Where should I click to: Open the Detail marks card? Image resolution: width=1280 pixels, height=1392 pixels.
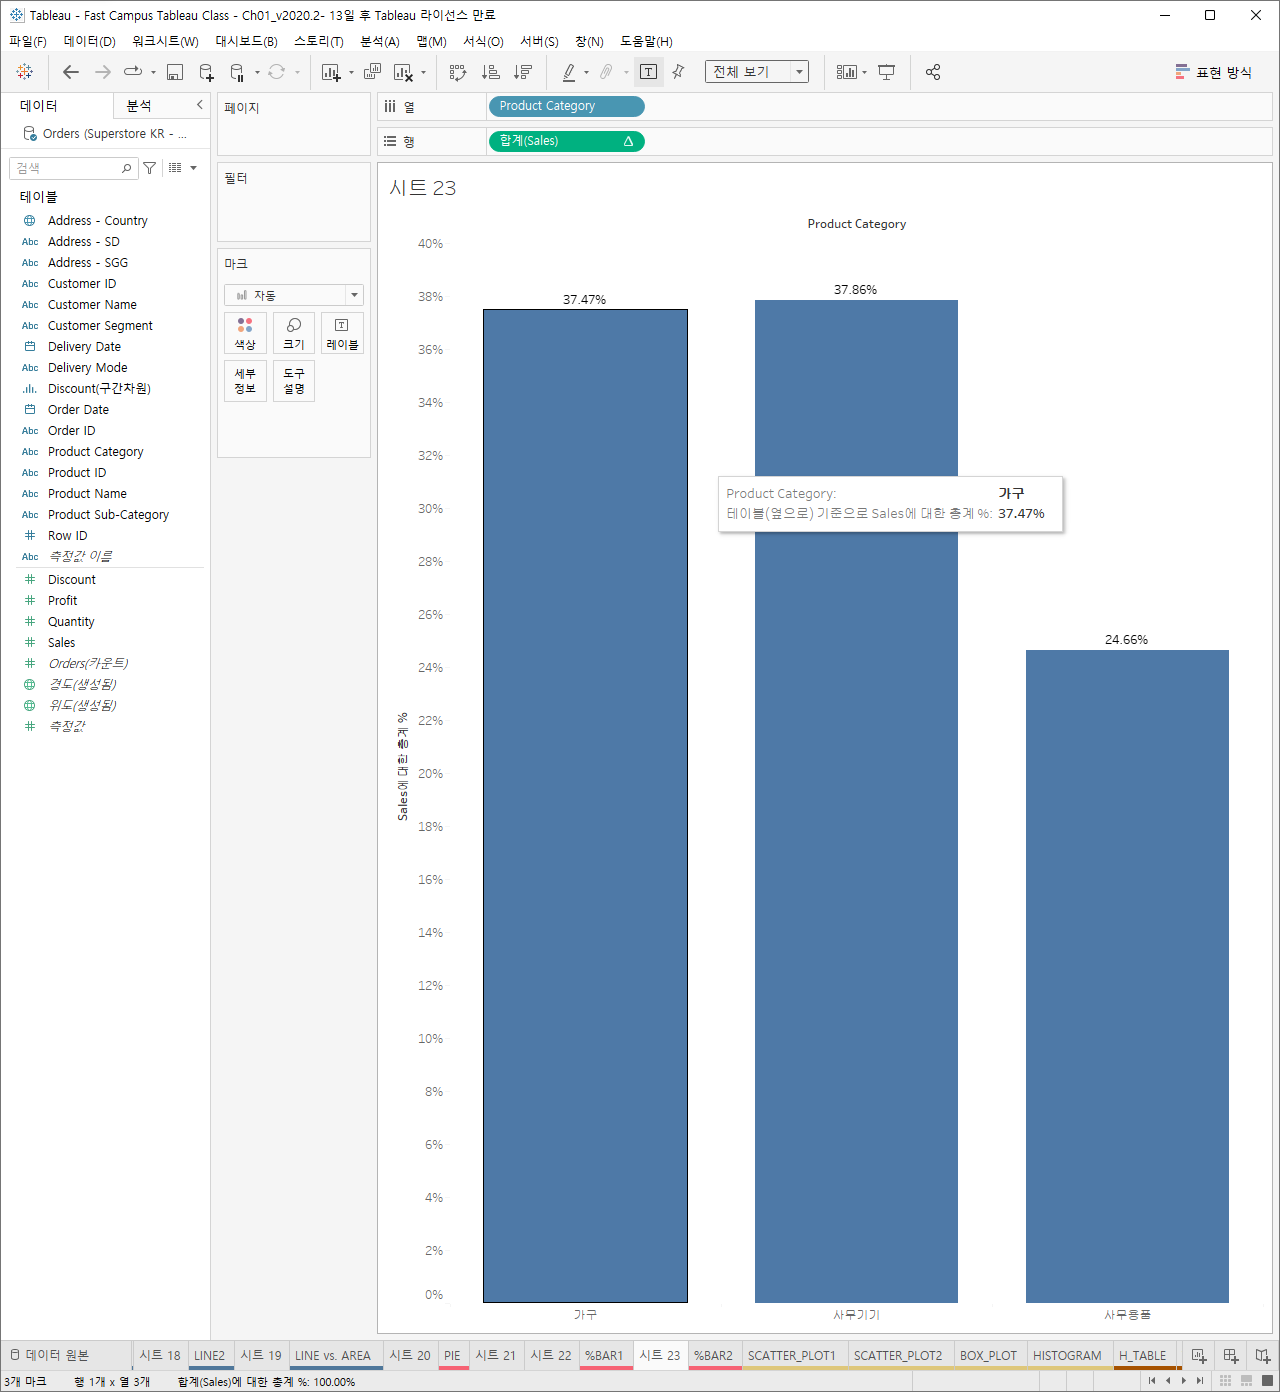coord(245,380)
